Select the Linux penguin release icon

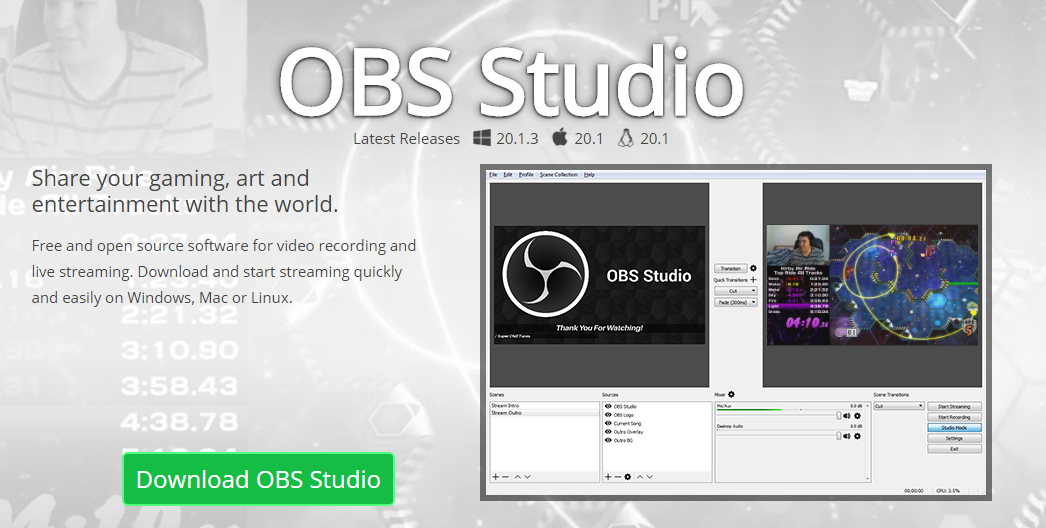625,138
